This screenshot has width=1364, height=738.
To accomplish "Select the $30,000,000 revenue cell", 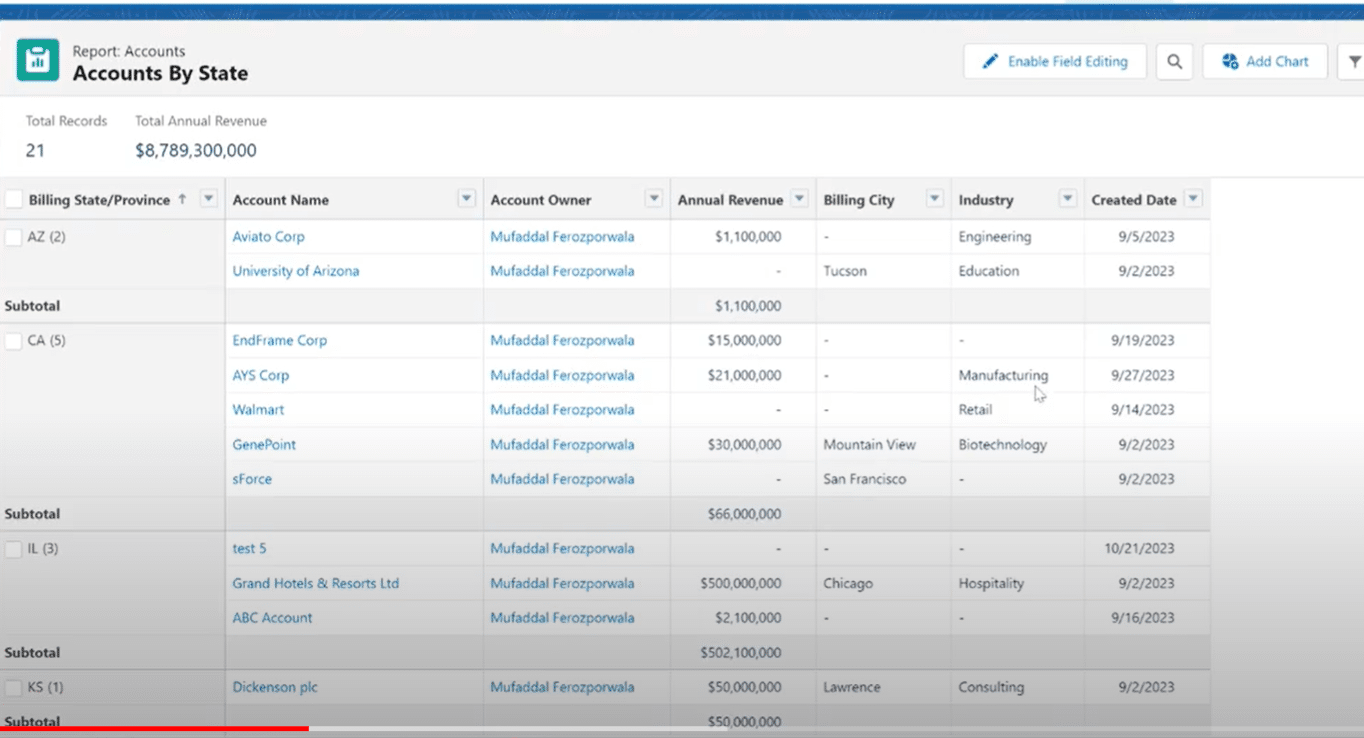I will tap(743, 444).
